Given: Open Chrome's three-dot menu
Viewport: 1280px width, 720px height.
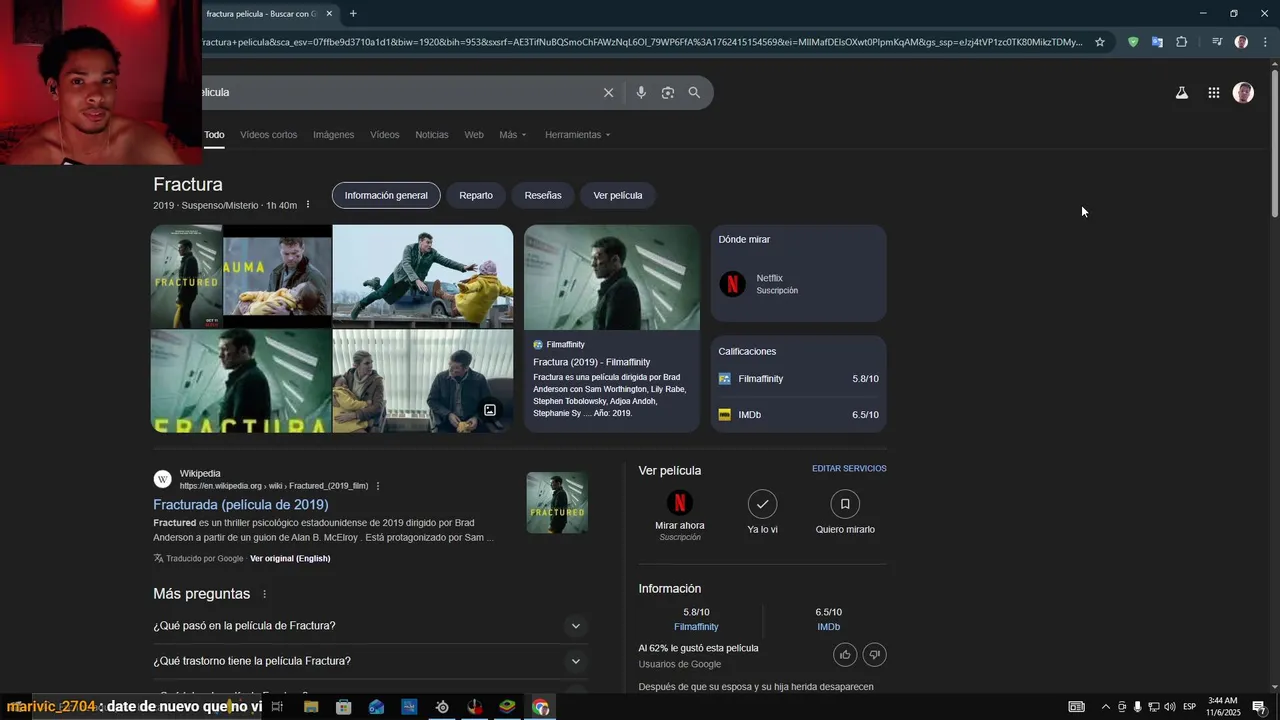Looking at the screenshot, I should 1265,42.
